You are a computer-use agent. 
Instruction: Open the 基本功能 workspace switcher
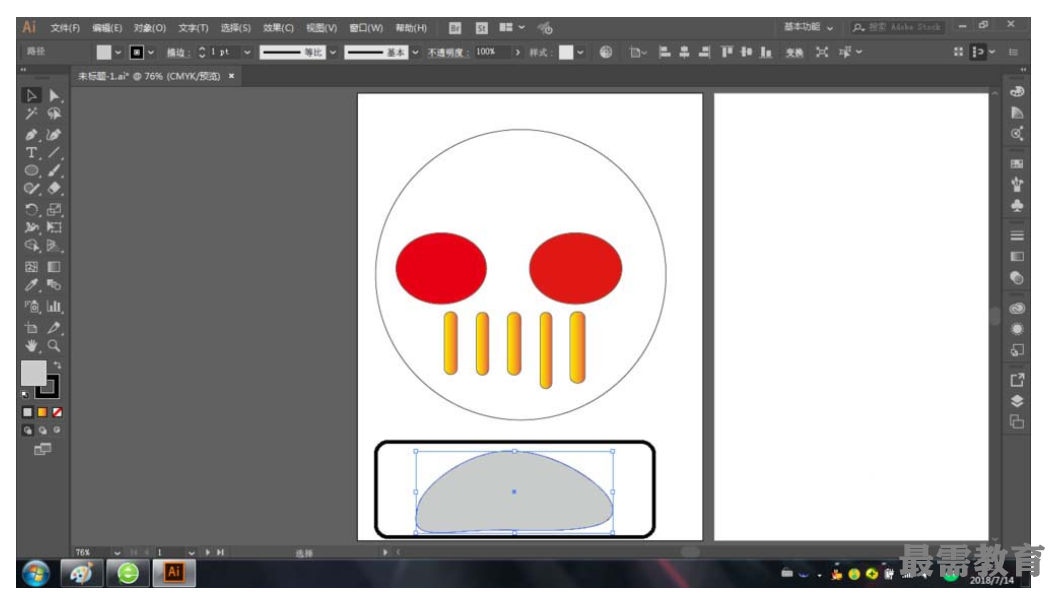pyautogui.click(x=809, y=27)
